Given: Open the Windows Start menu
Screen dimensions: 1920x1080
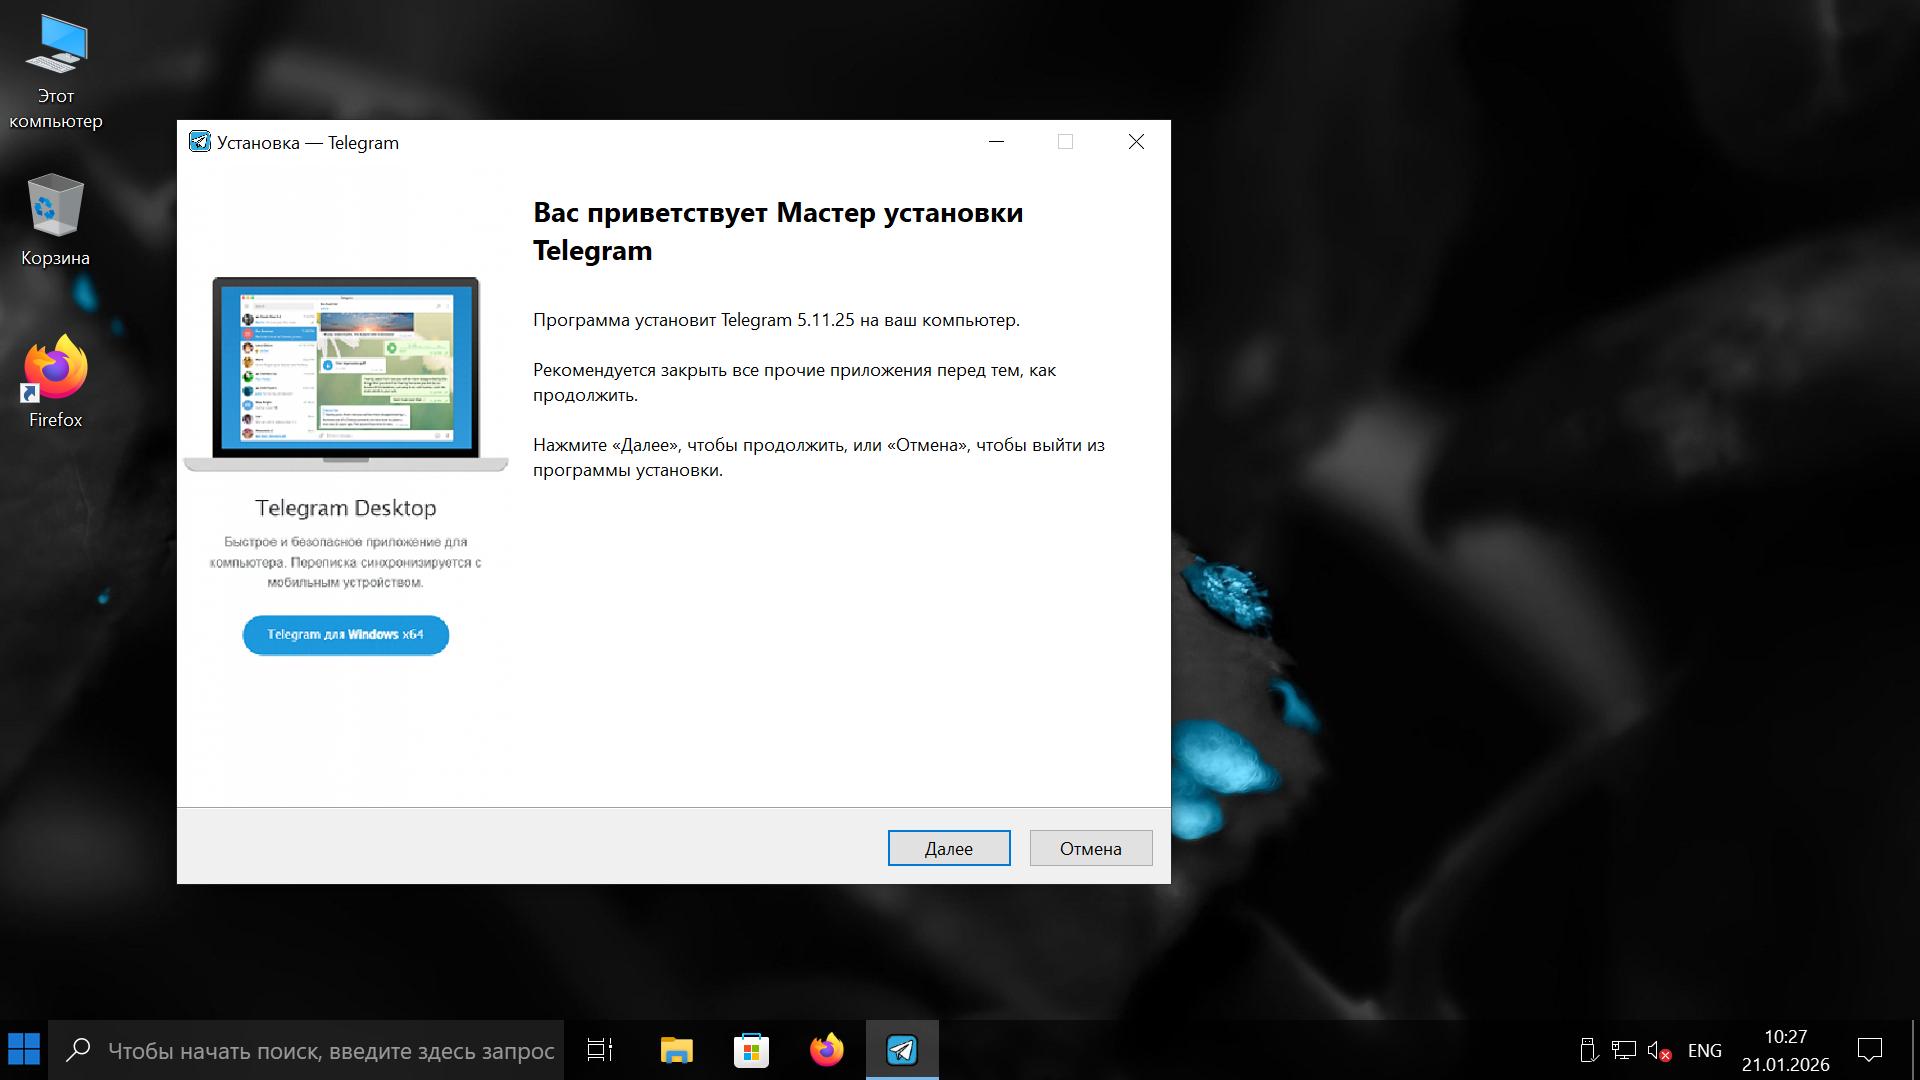Looking at the screenshot, I should pos(24,1050).
